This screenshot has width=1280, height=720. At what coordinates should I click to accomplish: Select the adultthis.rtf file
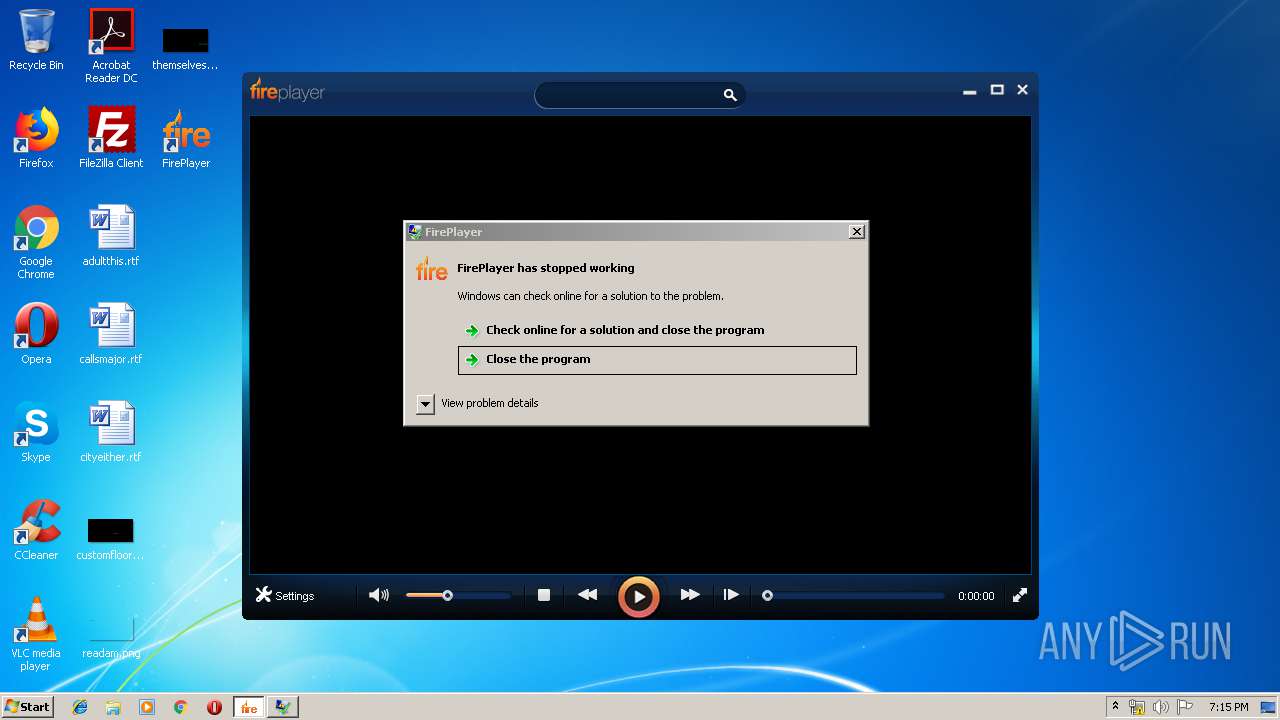pyautogui.click(x=111, y=236)
